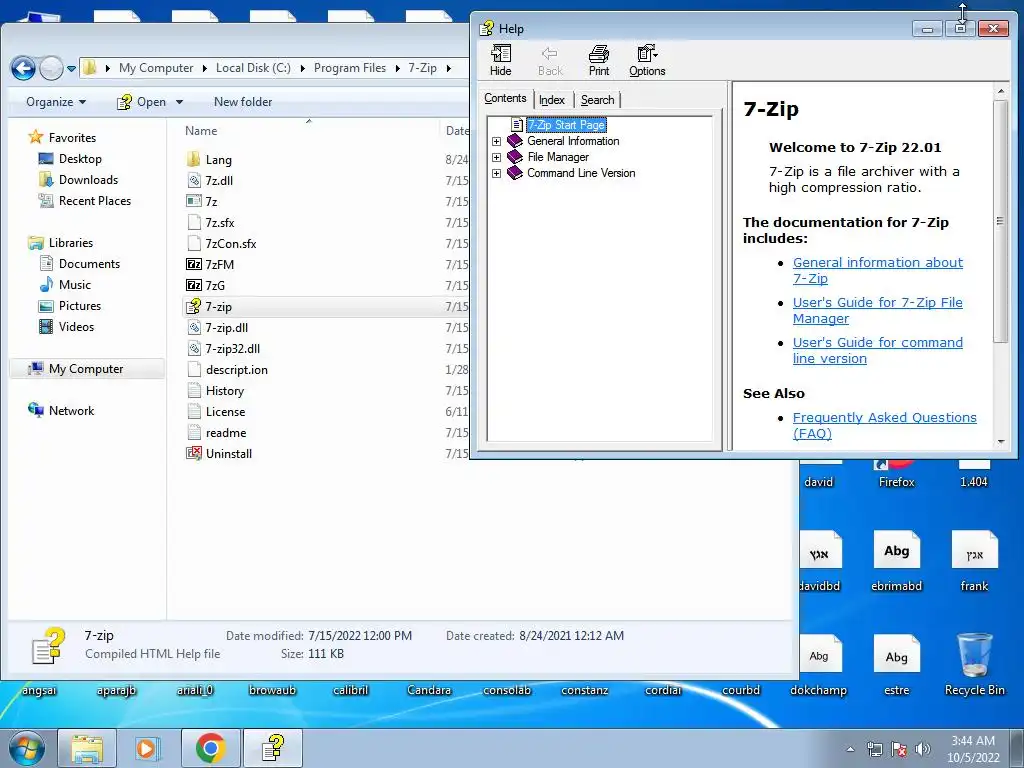Select Videos under Libraries
The width and height of the screenshot is (1024, 768).
[76, 327]
